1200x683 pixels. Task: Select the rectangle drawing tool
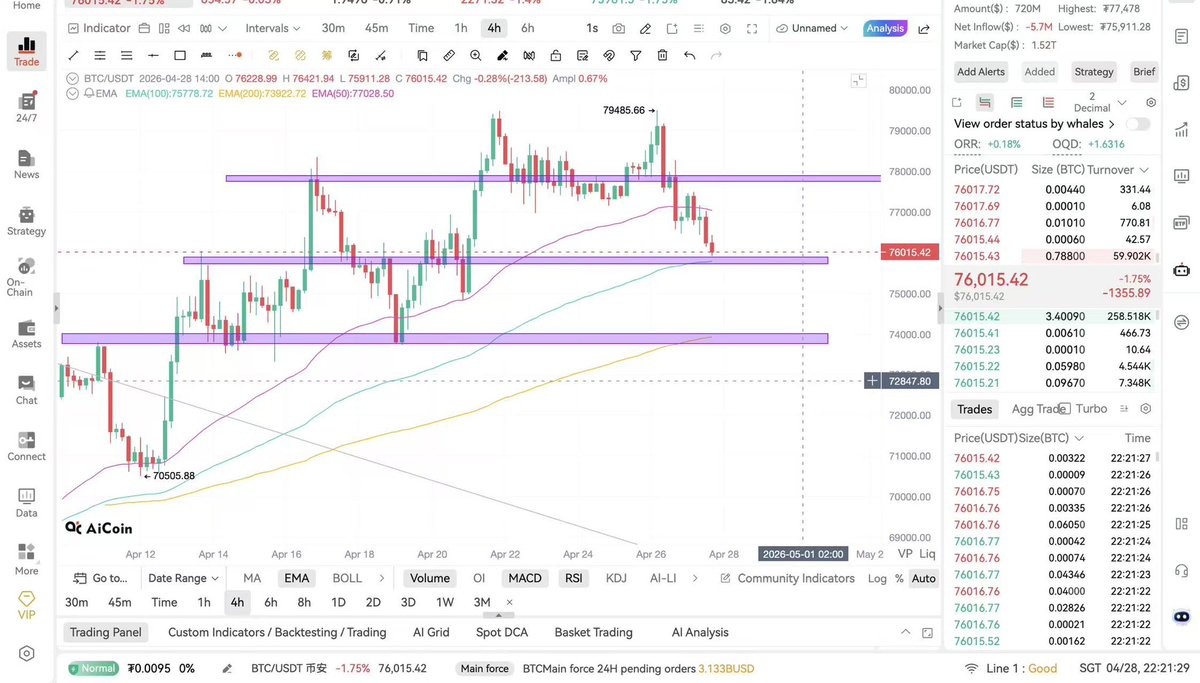click(x=180, y=56)
